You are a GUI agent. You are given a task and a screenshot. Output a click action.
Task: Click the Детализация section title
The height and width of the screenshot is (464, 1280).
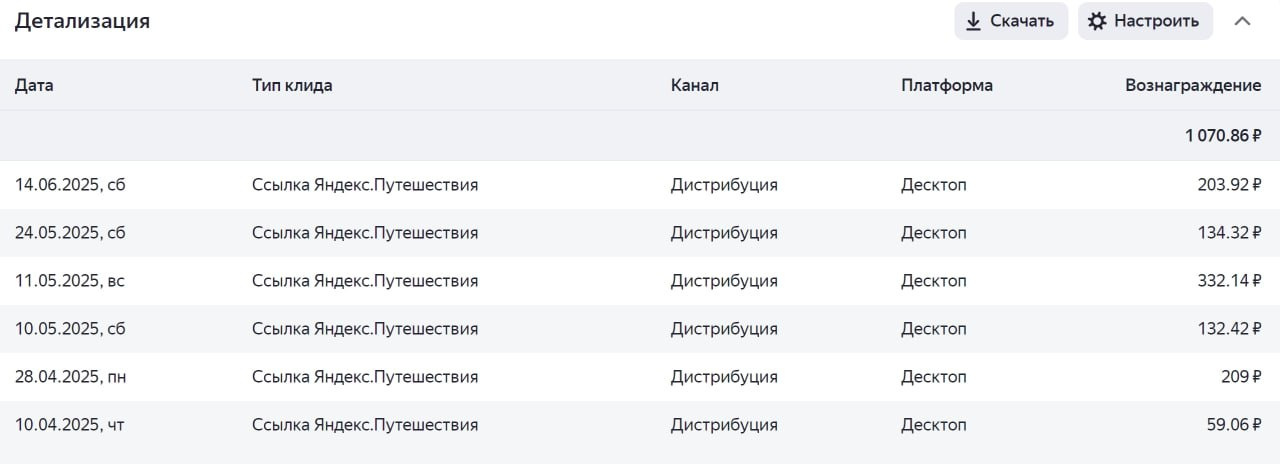(x=82, y=21)
